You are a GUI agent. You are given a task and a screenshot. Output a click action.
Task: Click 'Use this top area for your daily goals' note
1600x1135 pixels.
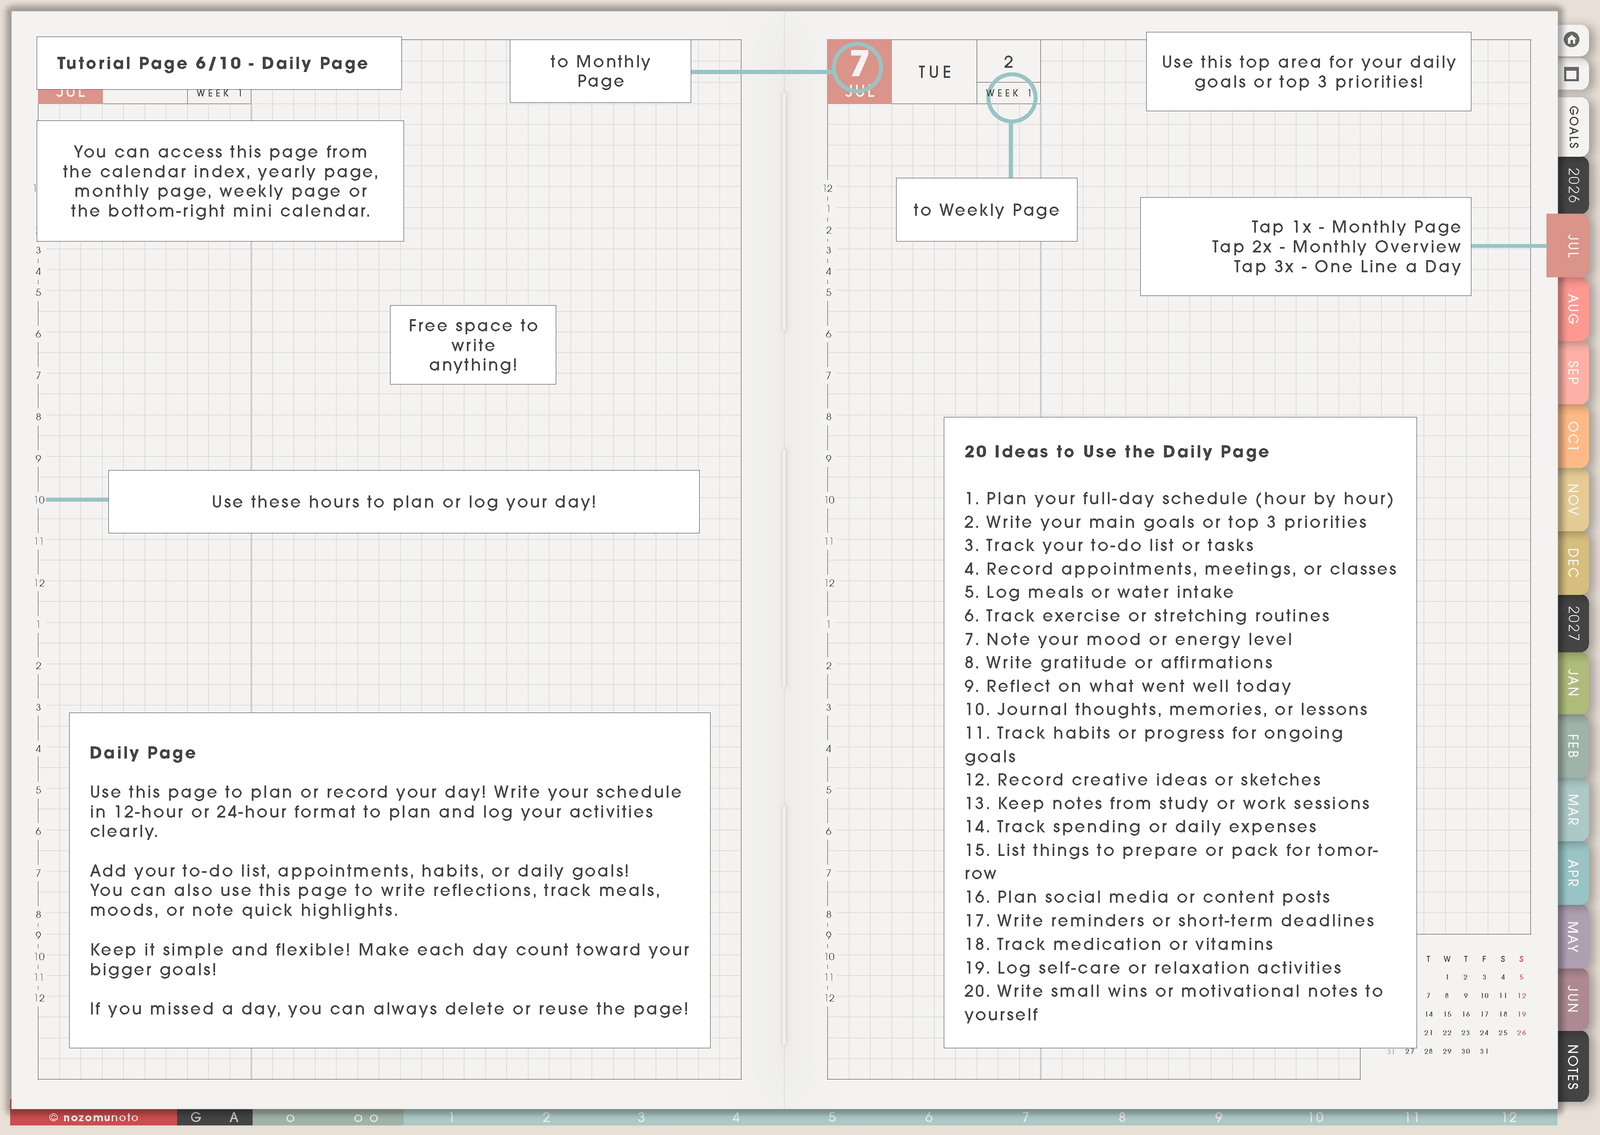[1308, 72]
